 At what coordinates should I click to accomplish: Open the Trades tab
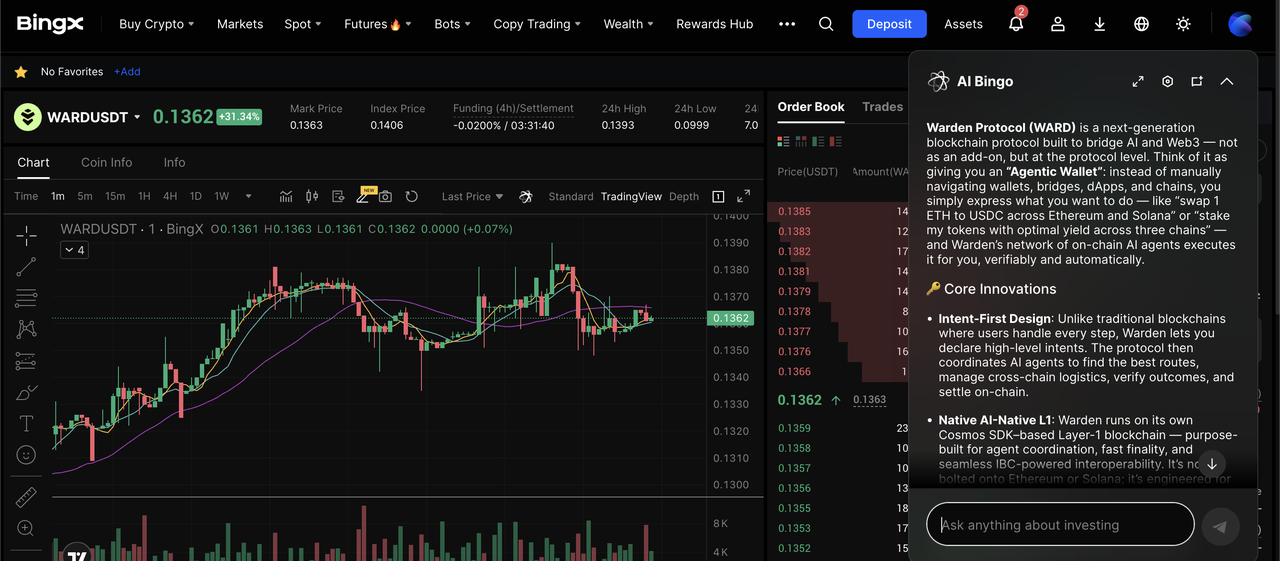click(882, 107)
